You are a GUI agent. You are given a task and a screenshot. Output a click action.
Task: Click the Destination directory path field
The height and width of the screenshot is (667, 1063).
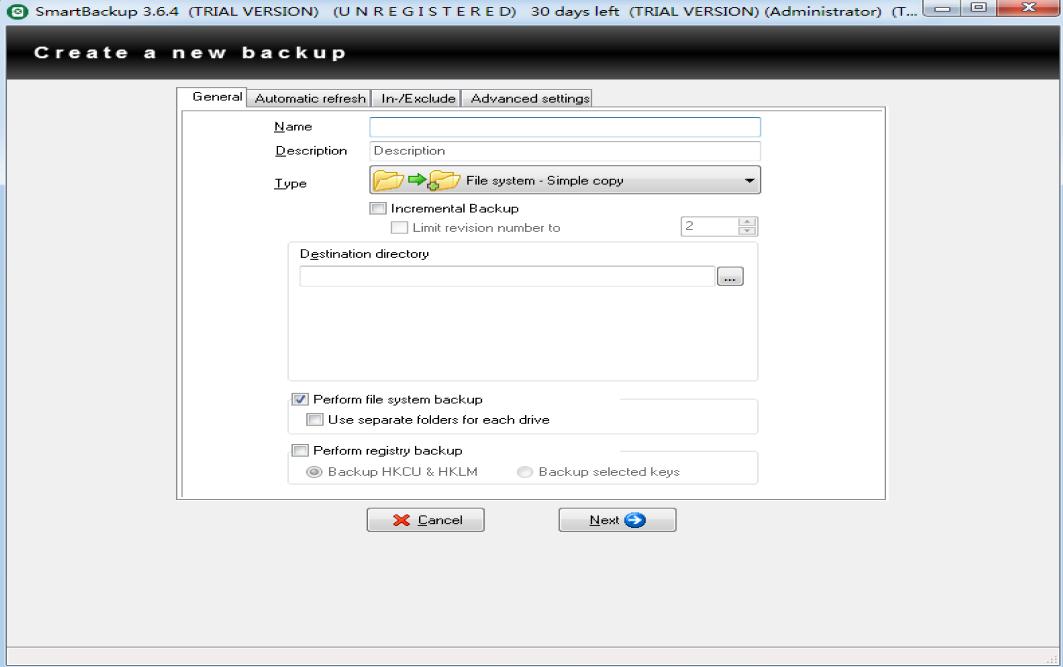coord(507,277)
